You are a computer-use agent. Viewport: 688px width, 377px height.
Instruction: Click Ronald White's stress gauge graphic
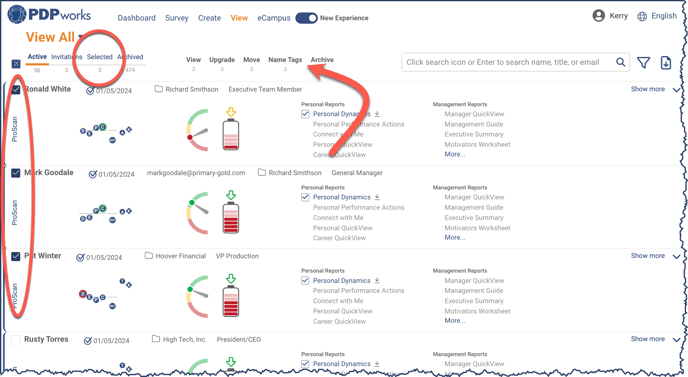click(x=197, y=130)
